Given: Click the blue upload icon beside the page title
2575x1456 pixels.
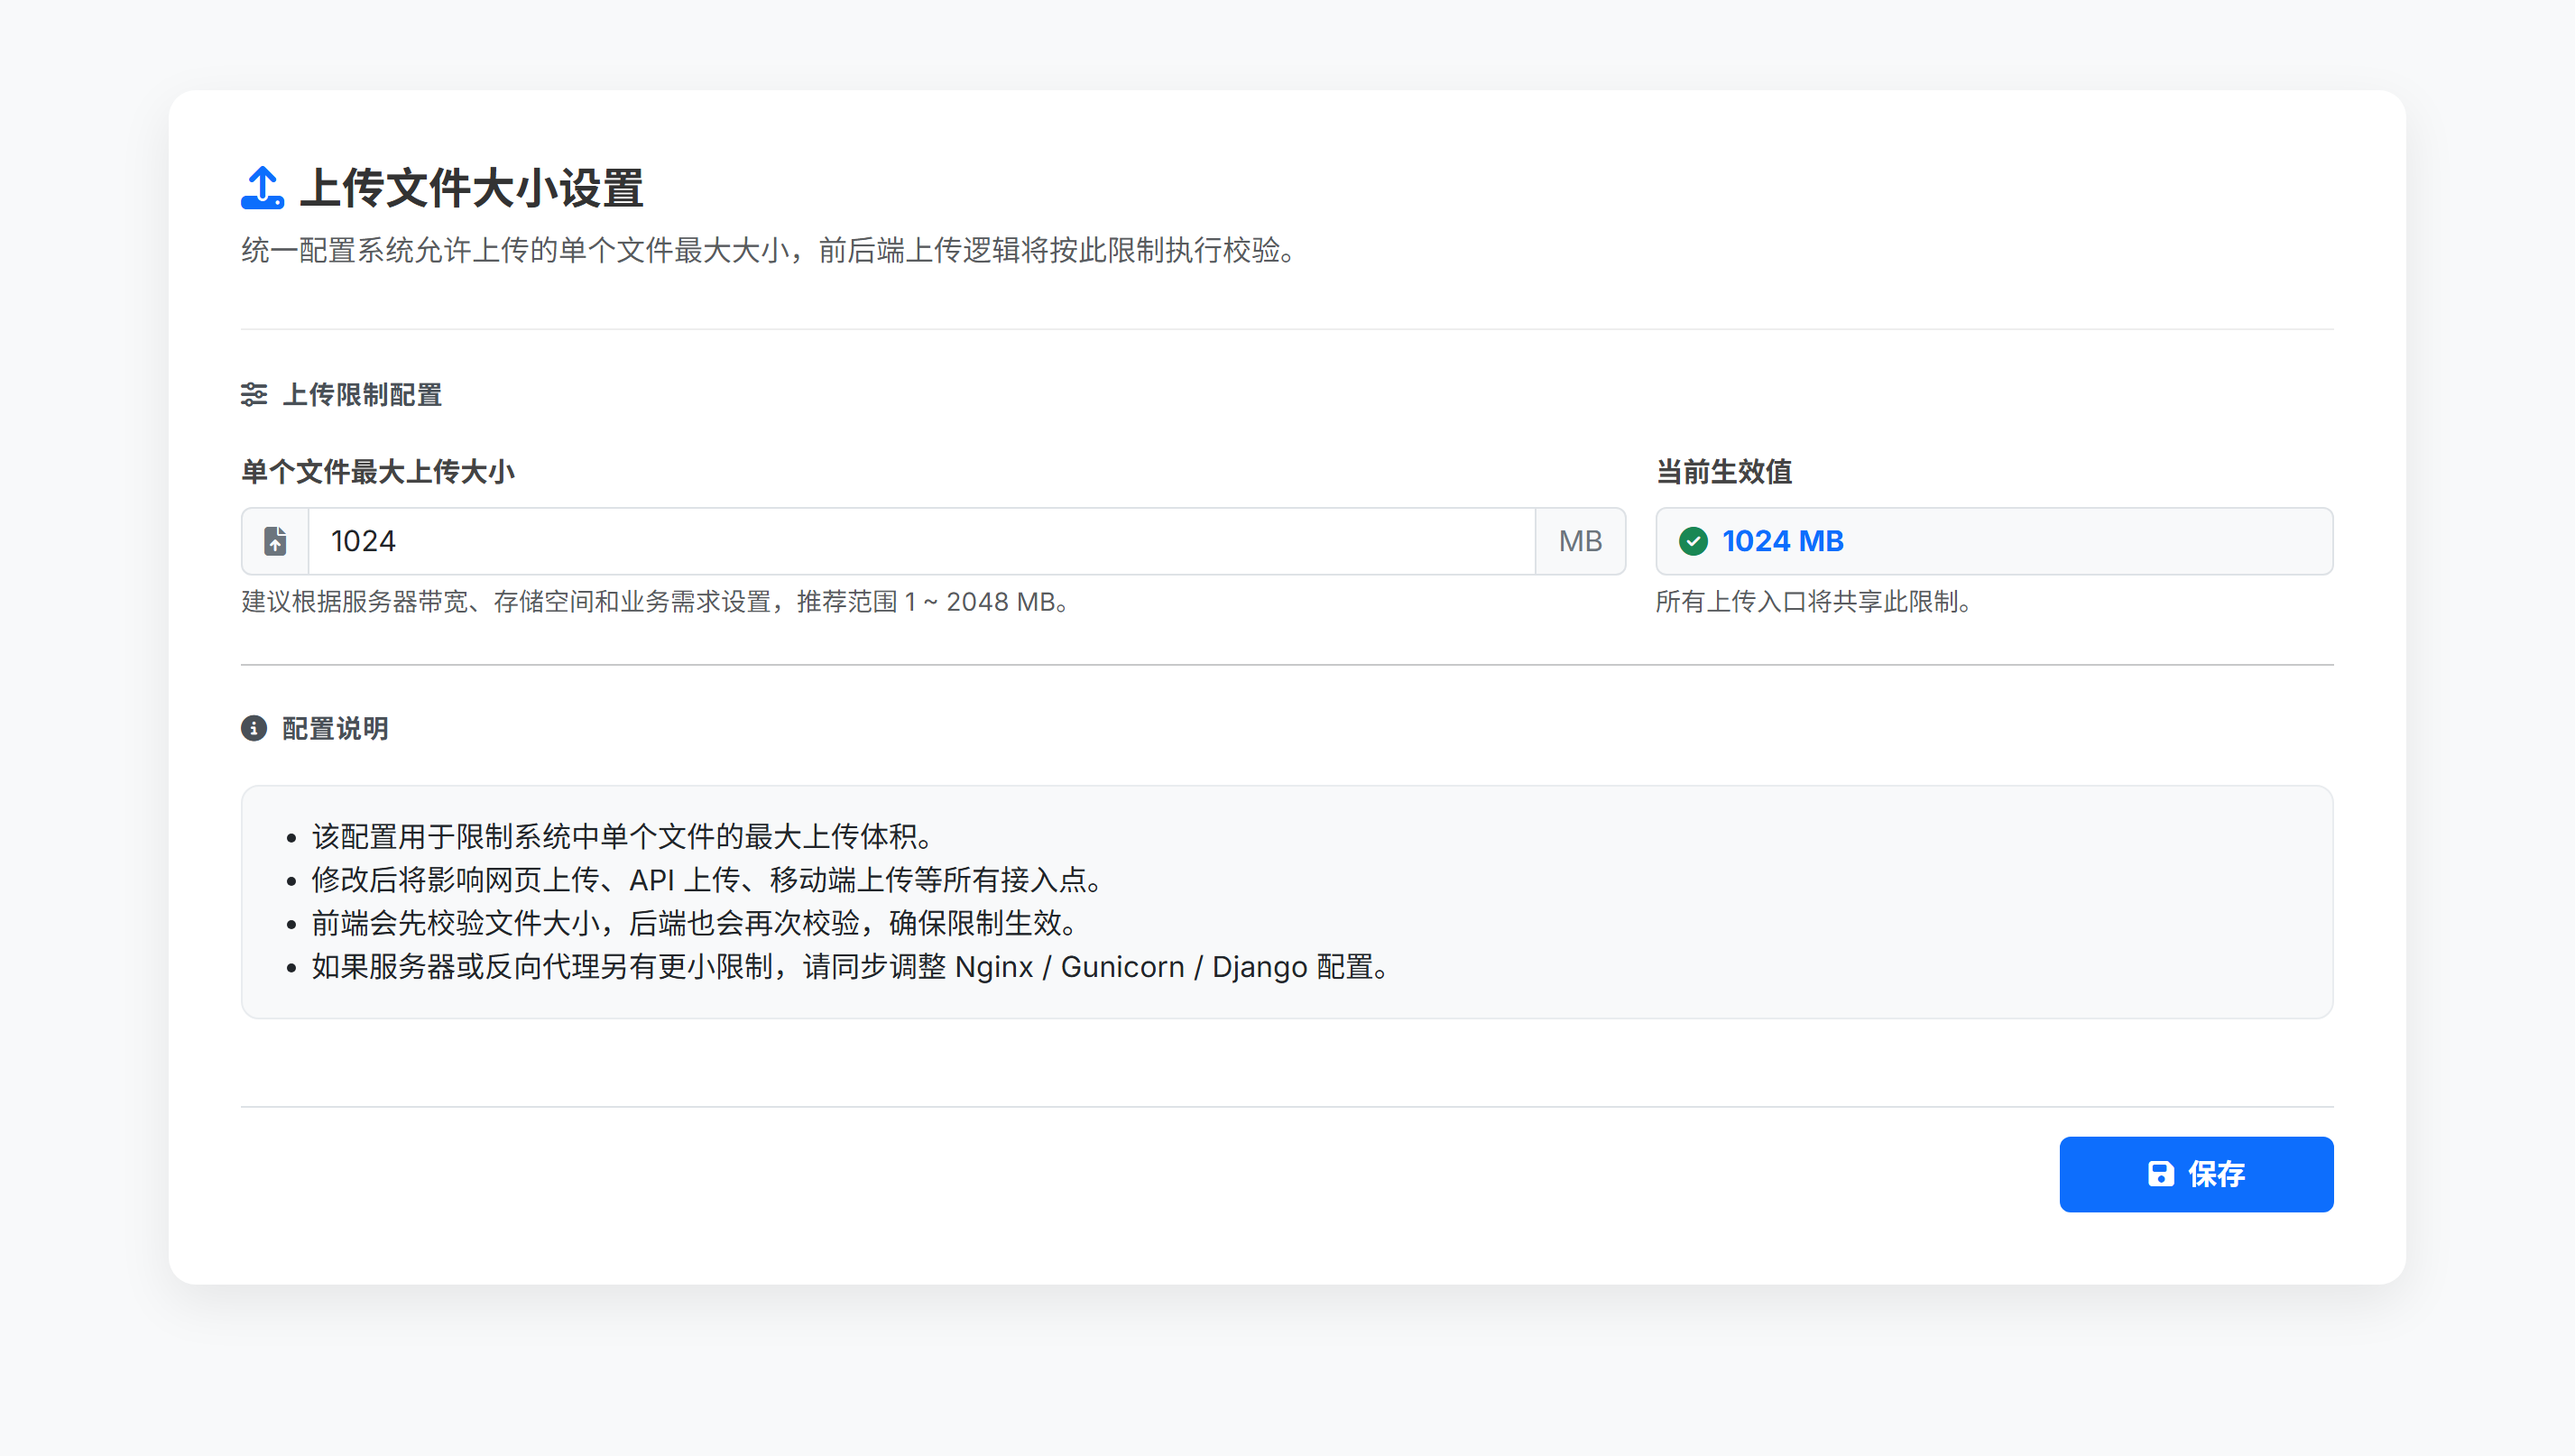Looking at the screenshot, I should tap(261, 186).
